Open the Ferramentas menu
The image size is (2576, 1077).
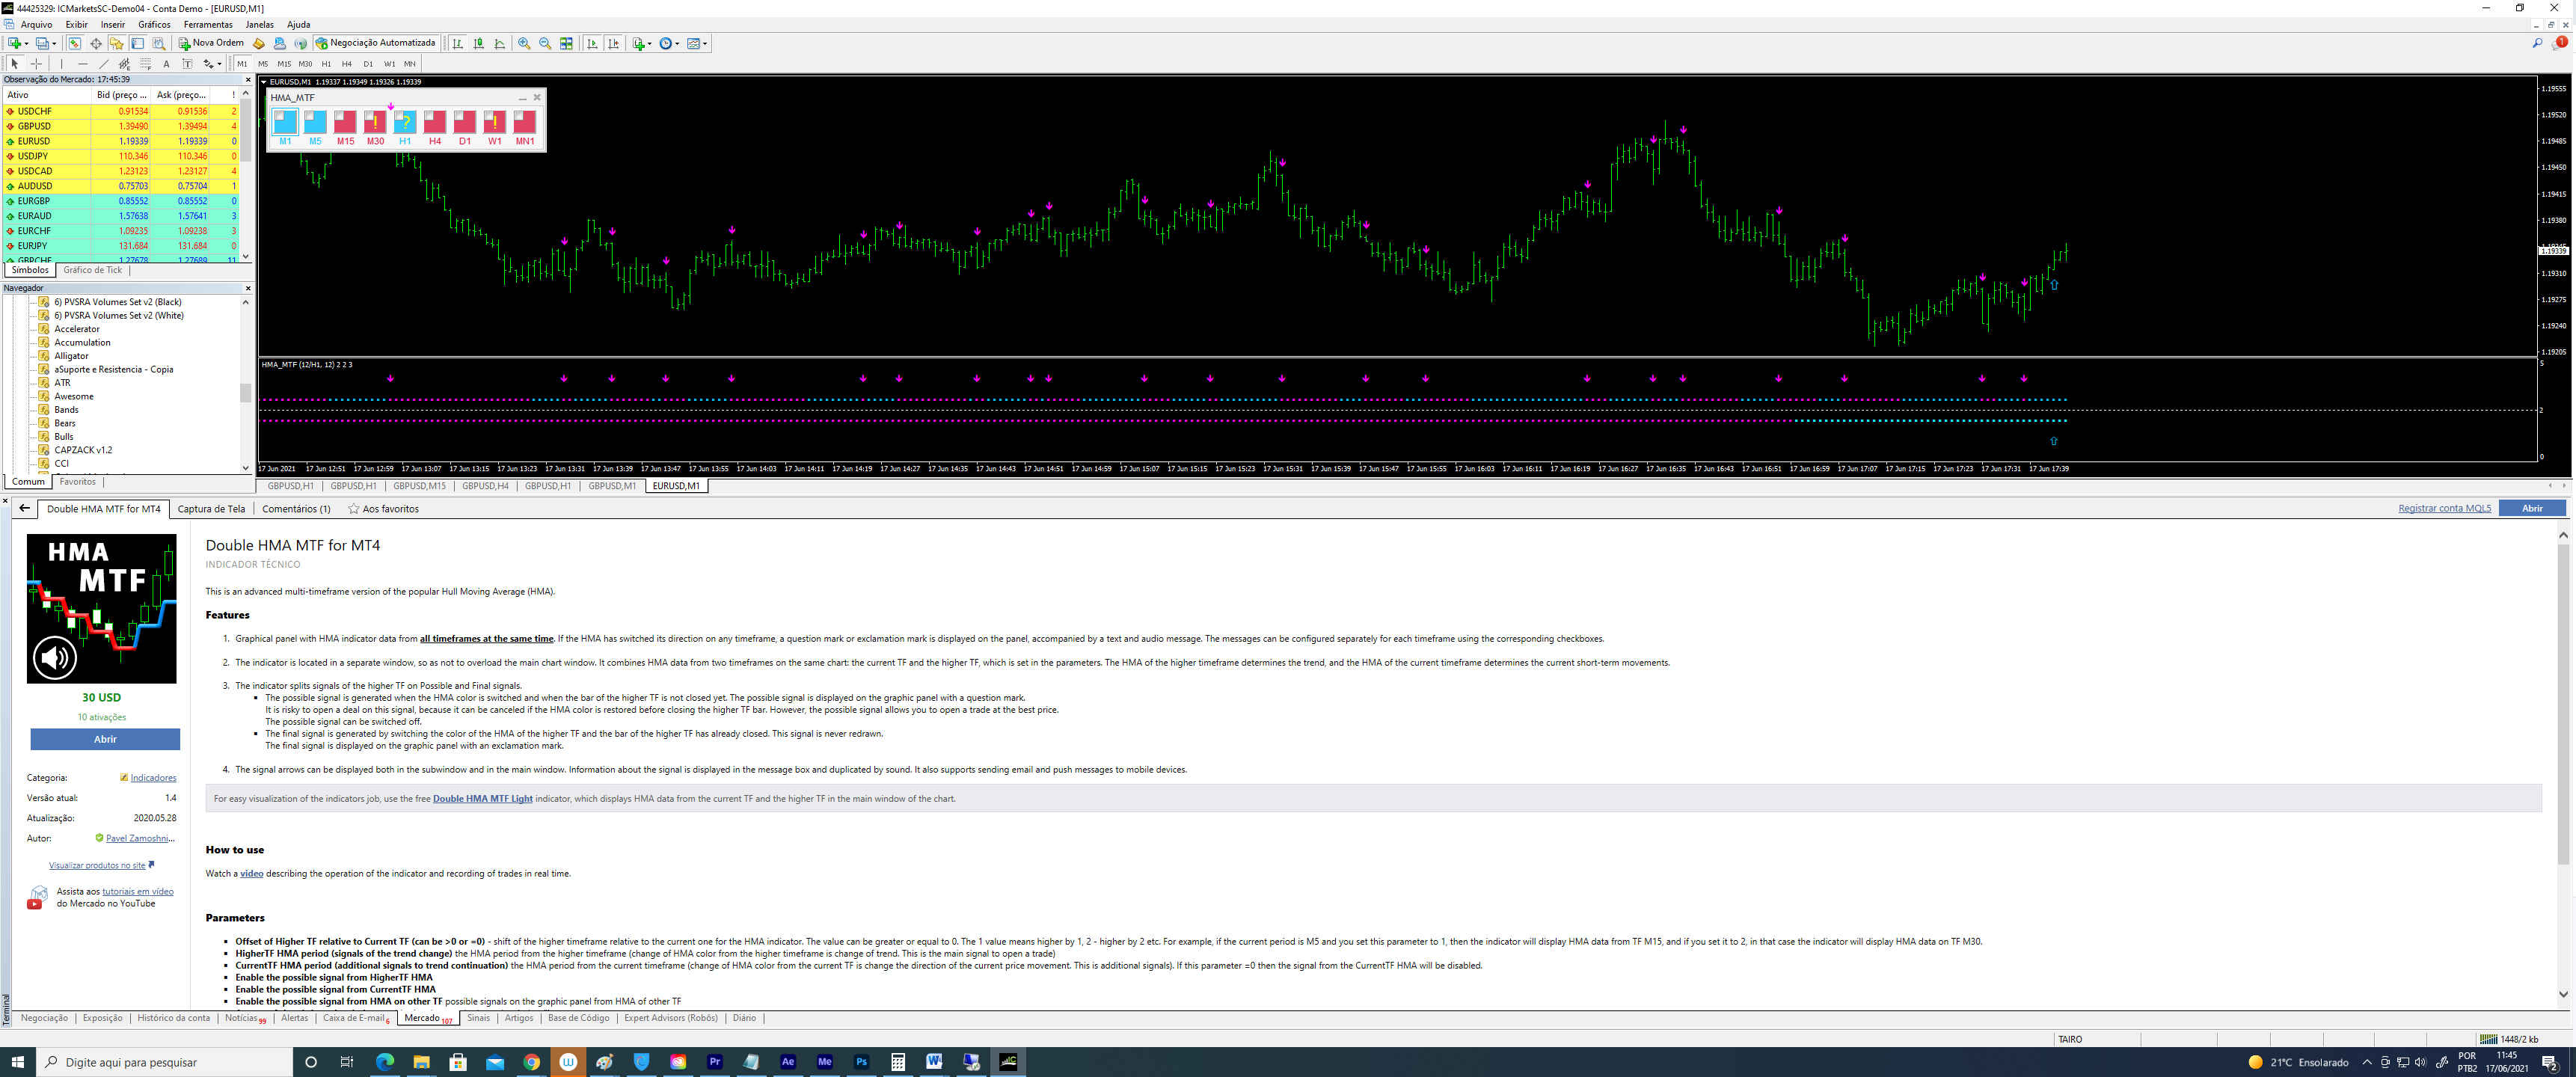[208, 24]
